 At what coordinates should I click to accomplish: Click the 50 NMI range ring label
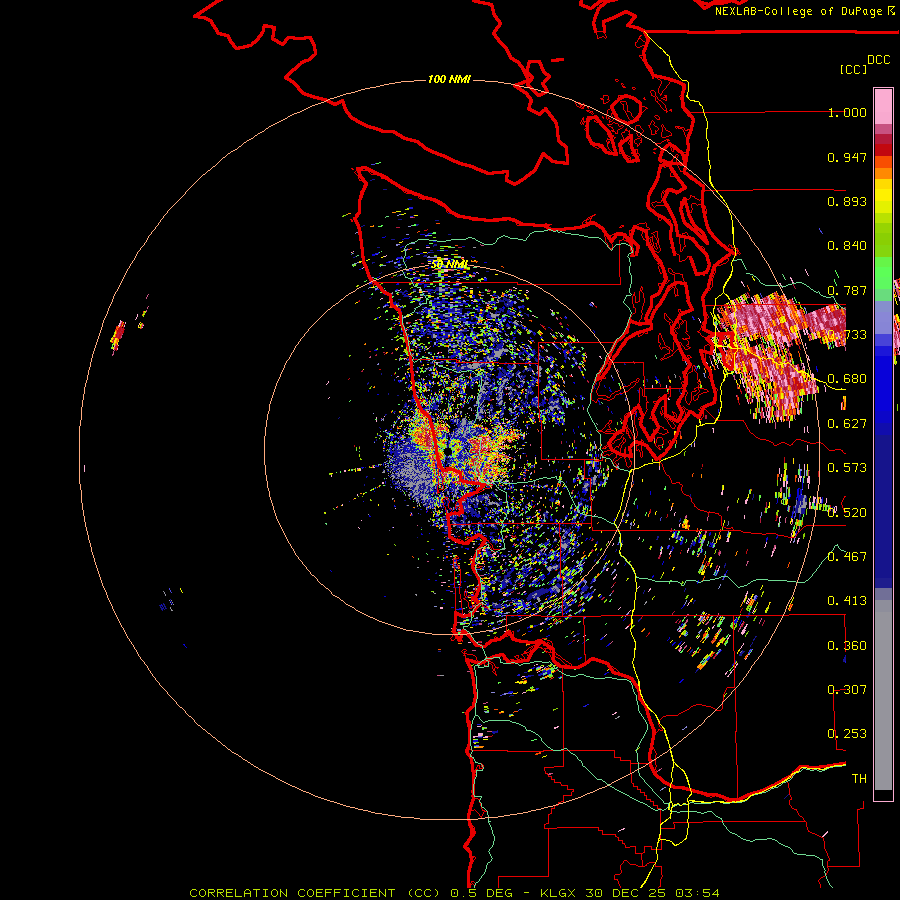(451, 265)
